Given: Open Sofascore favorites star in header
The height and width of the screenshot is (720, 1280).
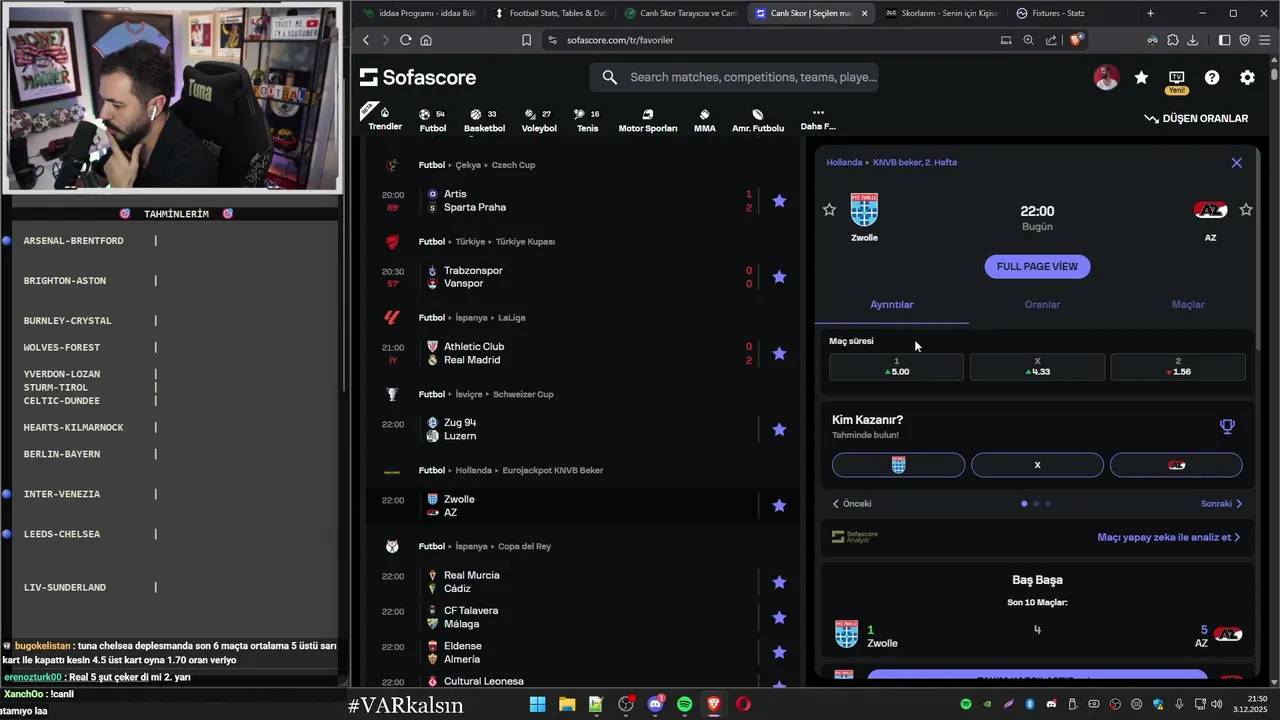Looking at the screenshot, I should click(1141, 77).
